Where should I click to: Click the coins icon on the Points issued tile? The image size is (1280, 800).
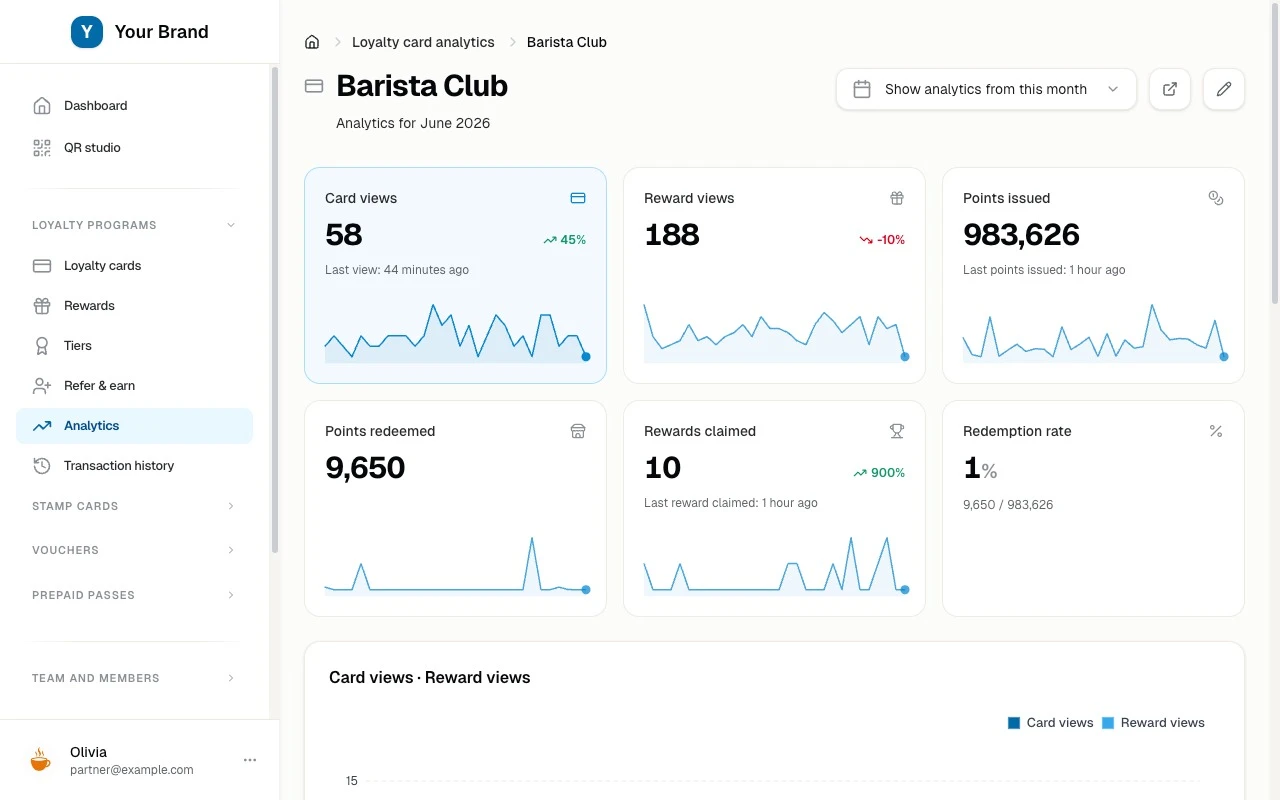pos(1216,198)
